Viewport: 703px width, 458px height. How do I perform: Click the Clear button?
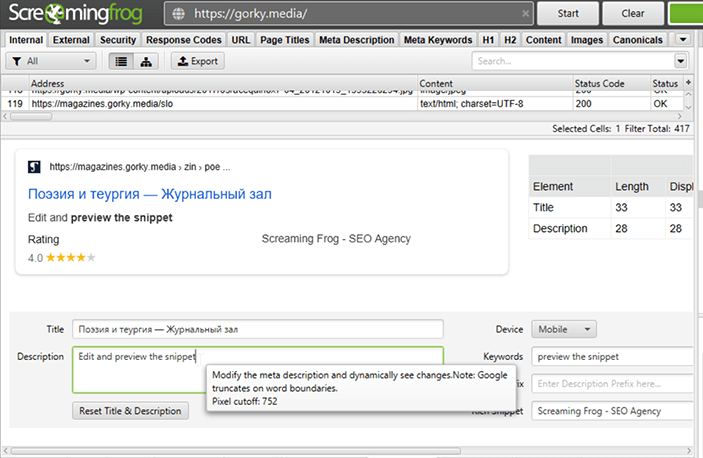click(x=633, y=13)
